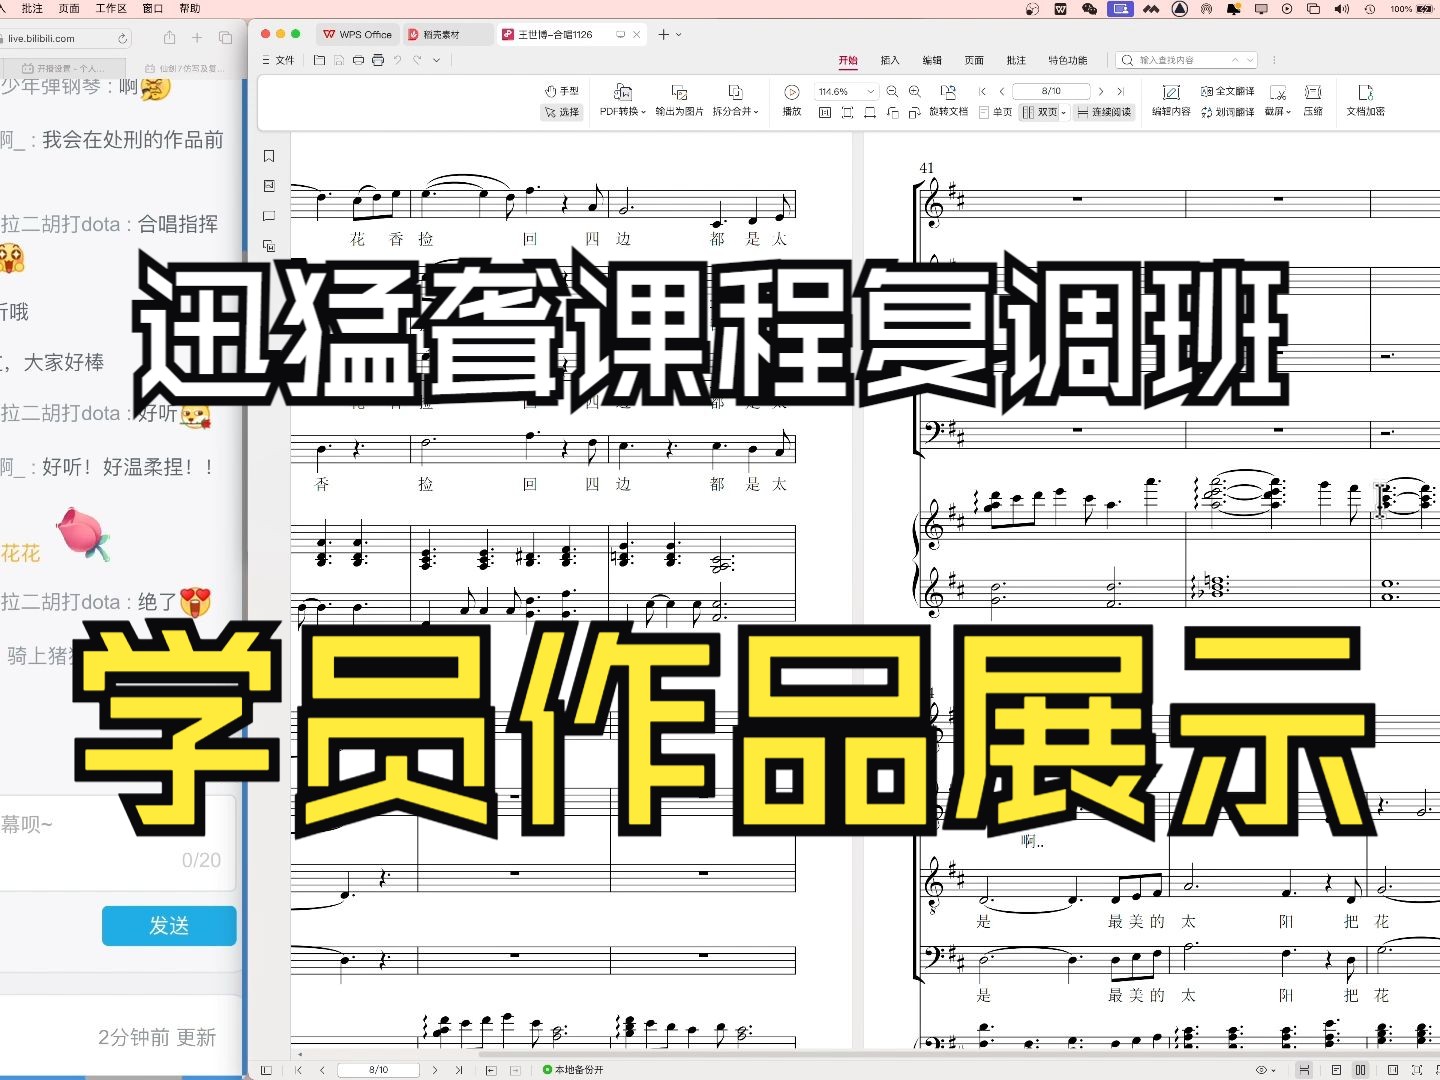
Task: Open the comments panel in left sidebar
Action: point(268,216)
